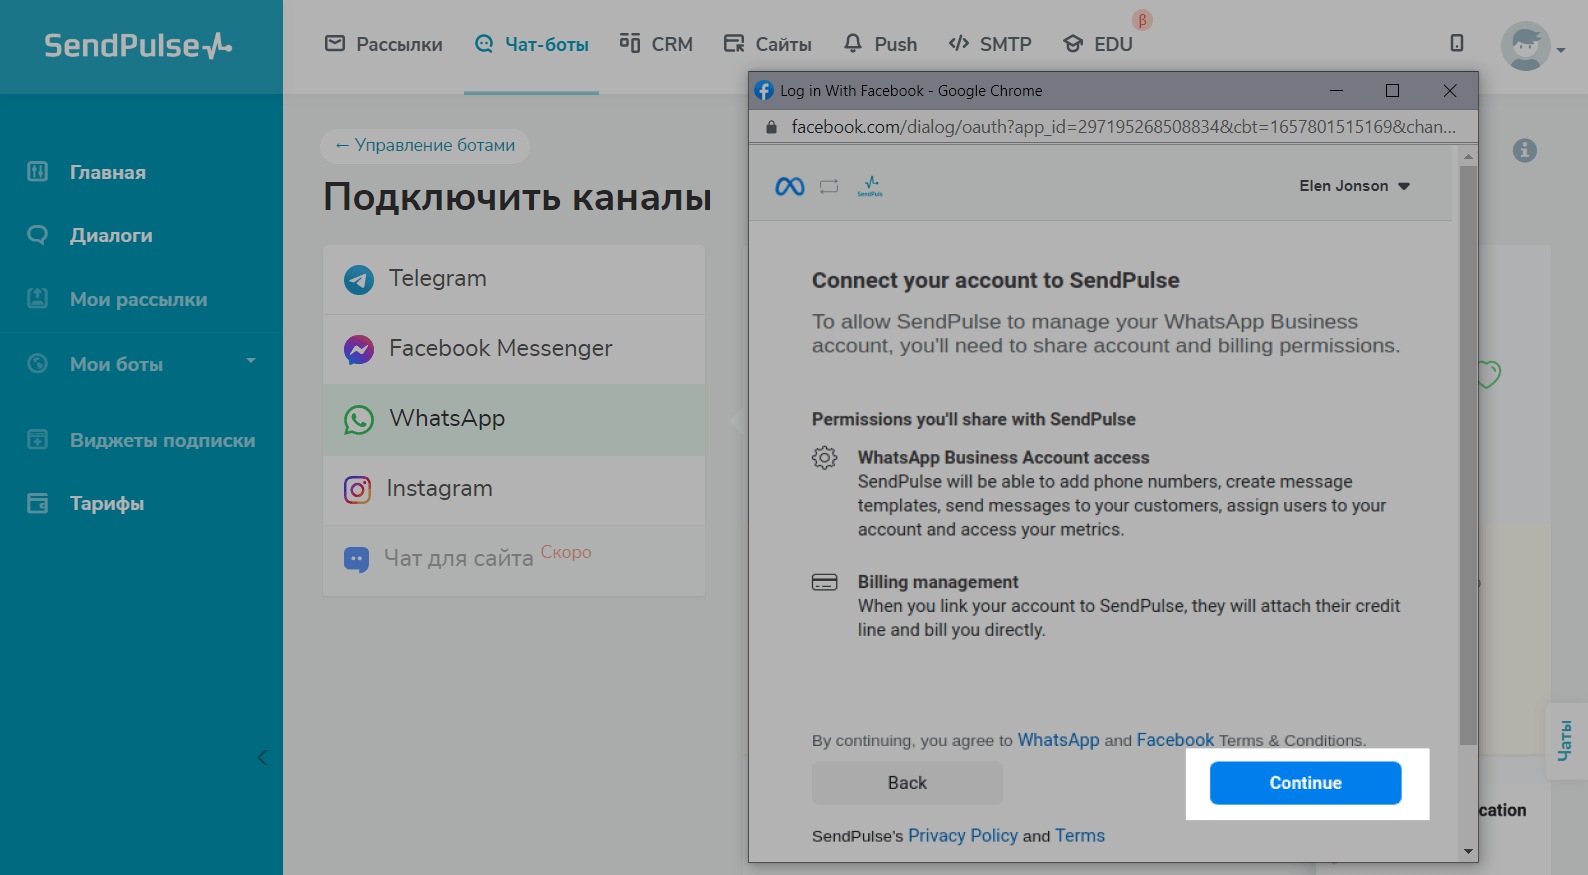1588x875 pixels.
Task: Click the SendPulse logo
Action: (138, 45)
